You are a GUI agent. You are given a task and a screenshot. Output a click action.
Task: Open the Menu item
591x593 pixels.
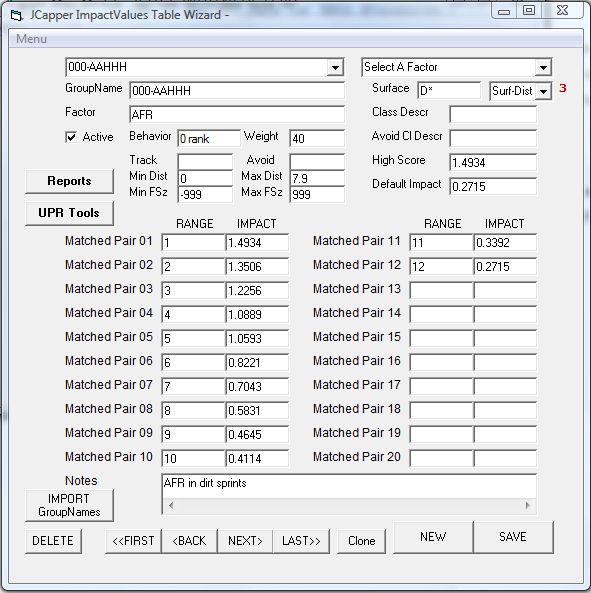pyautogui.click(x=31, y=39)
